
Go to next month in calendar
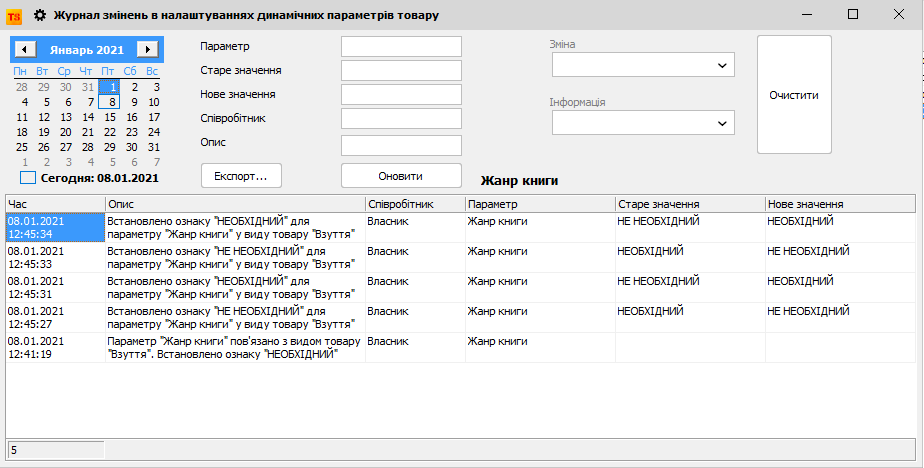coord(147,49)
